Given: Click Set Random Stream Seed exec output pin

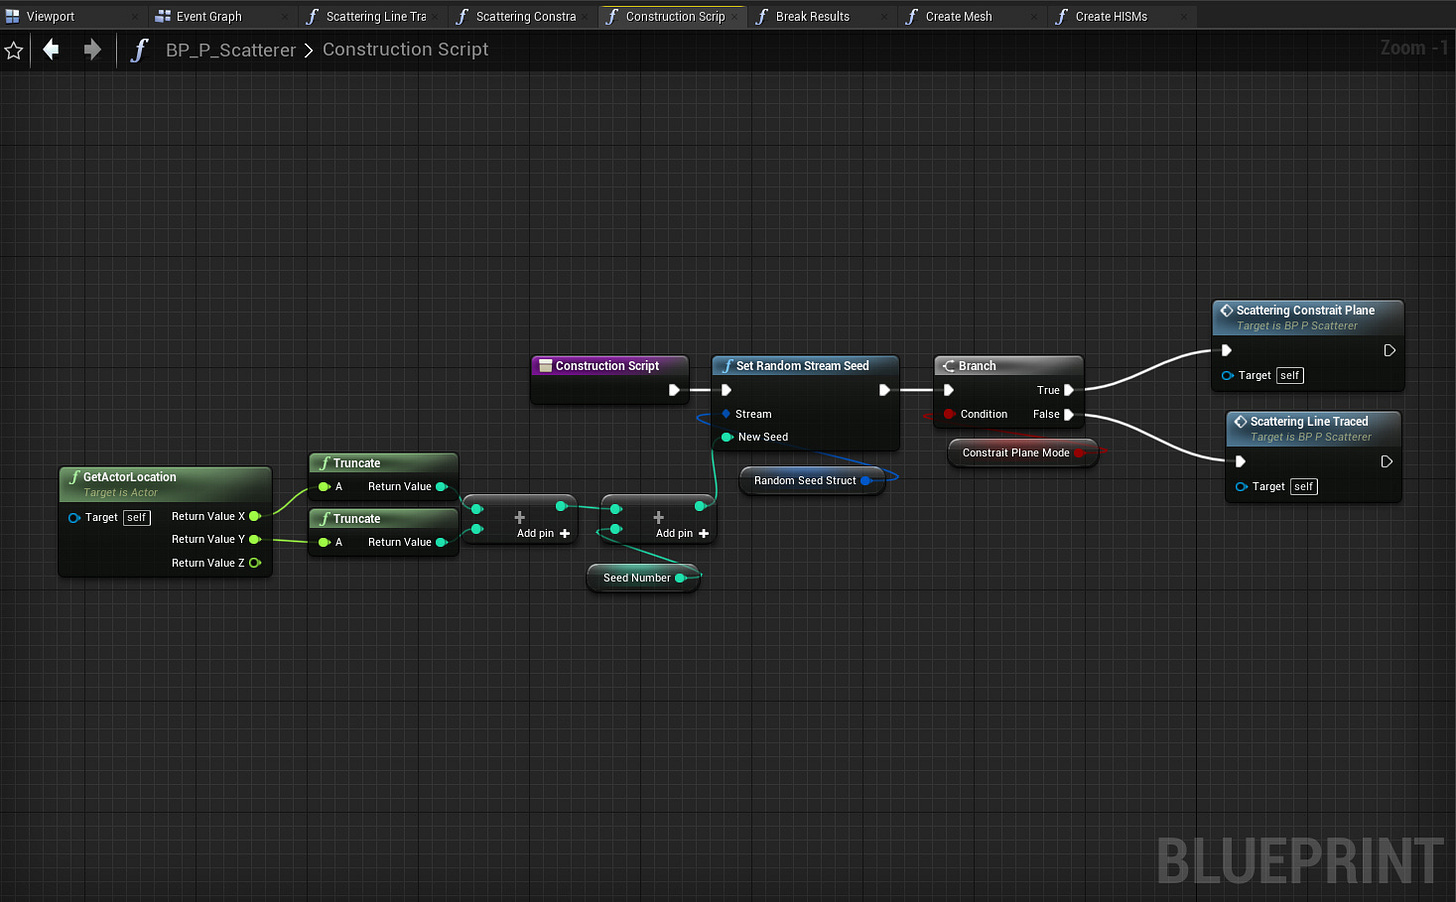Looking at the screenshot, I should coord(884,390).
